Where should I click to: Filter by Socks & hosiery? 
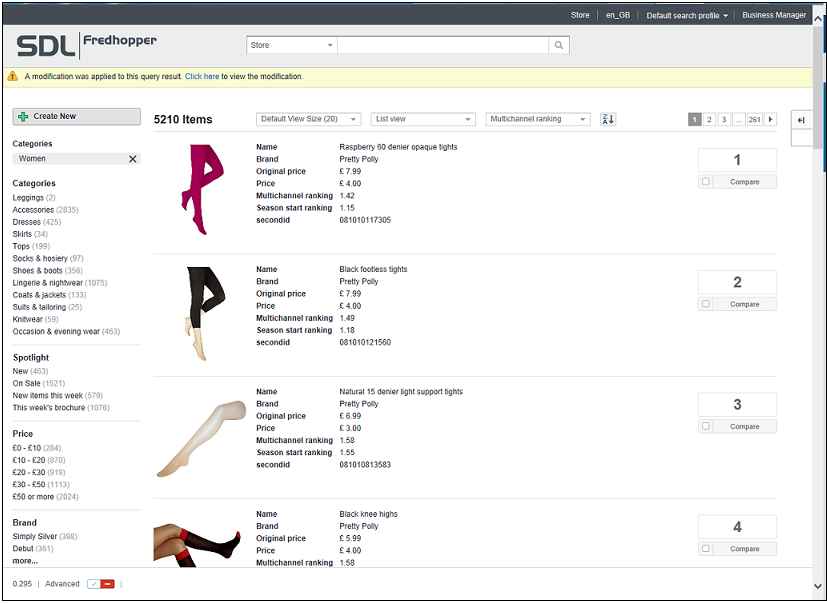48,258
